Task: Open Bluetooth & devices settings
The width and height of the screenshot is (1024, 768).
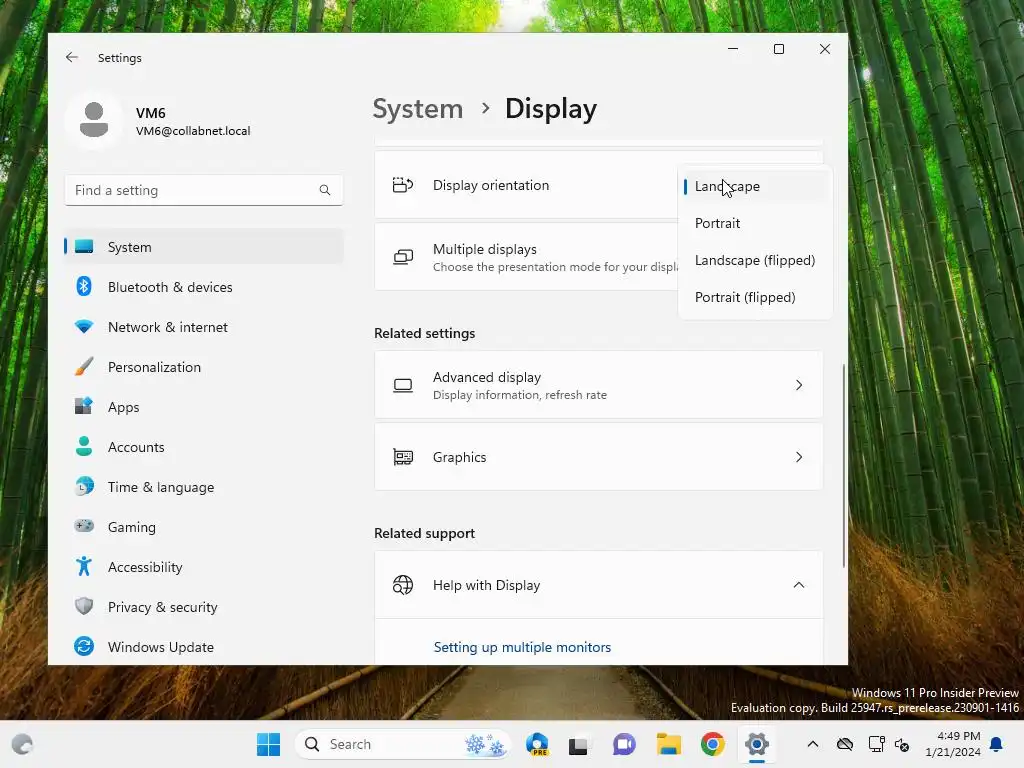Action: [204, 287]
